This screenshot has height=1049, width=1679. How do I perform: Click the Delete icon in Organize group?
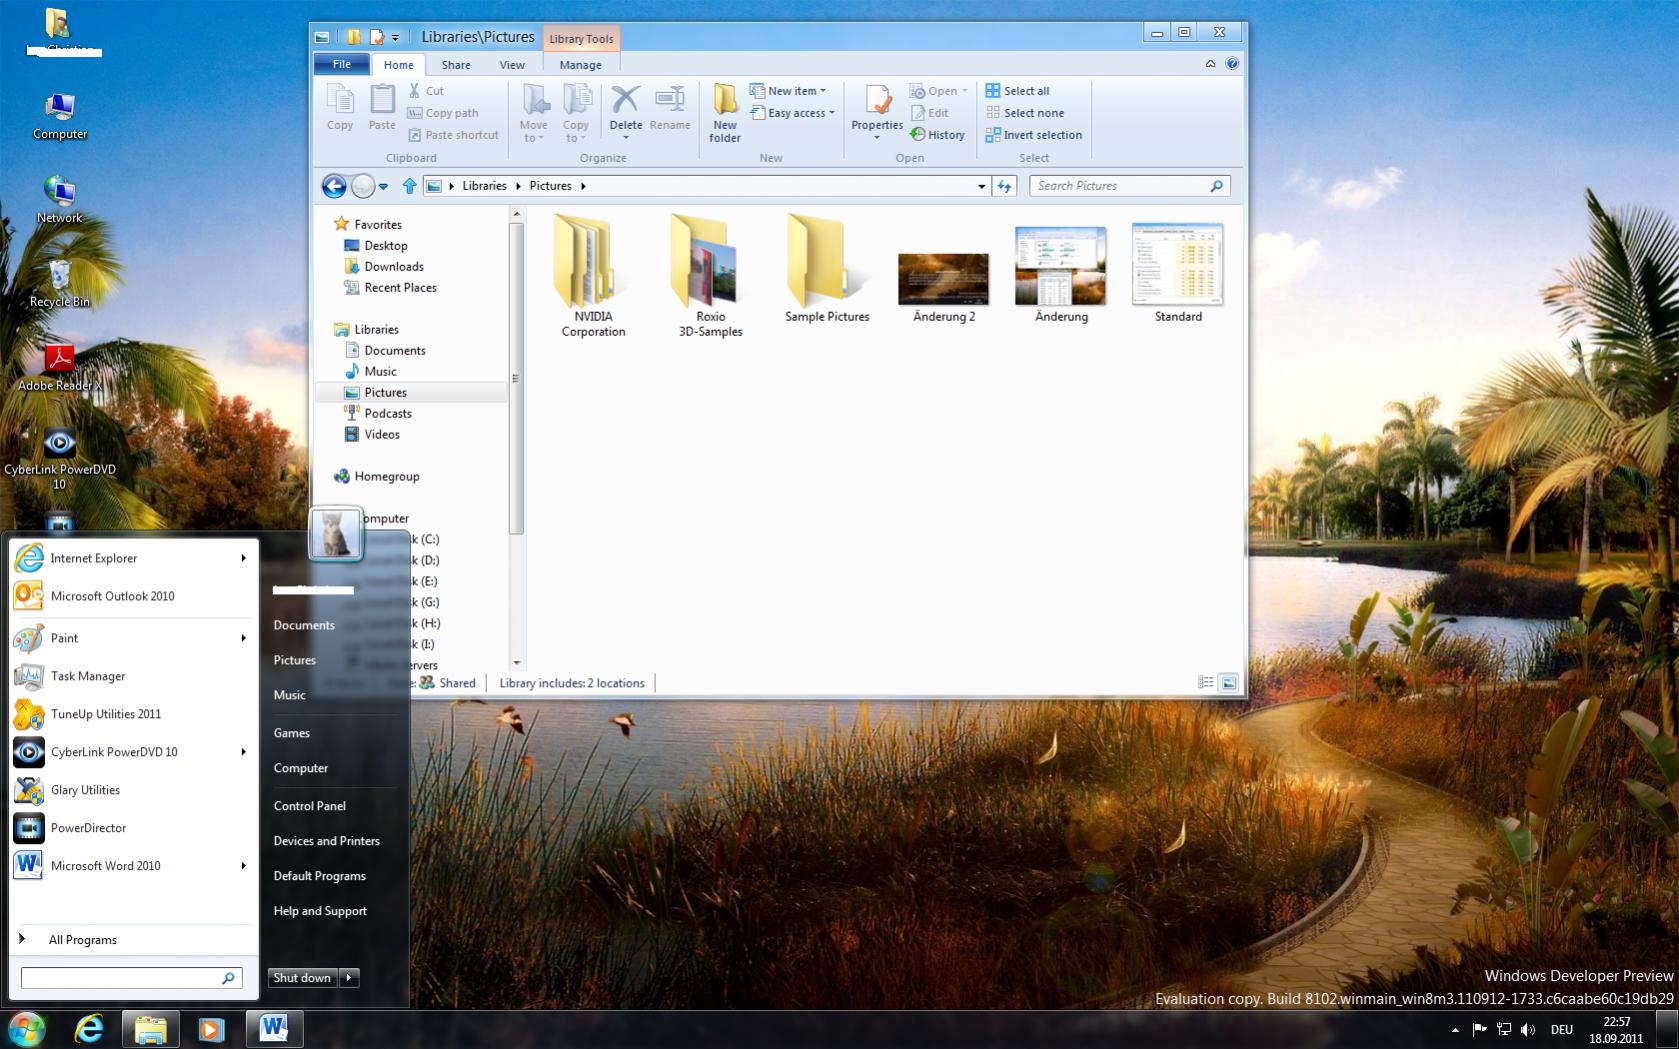pyautogui.click(x=626, y=109)
